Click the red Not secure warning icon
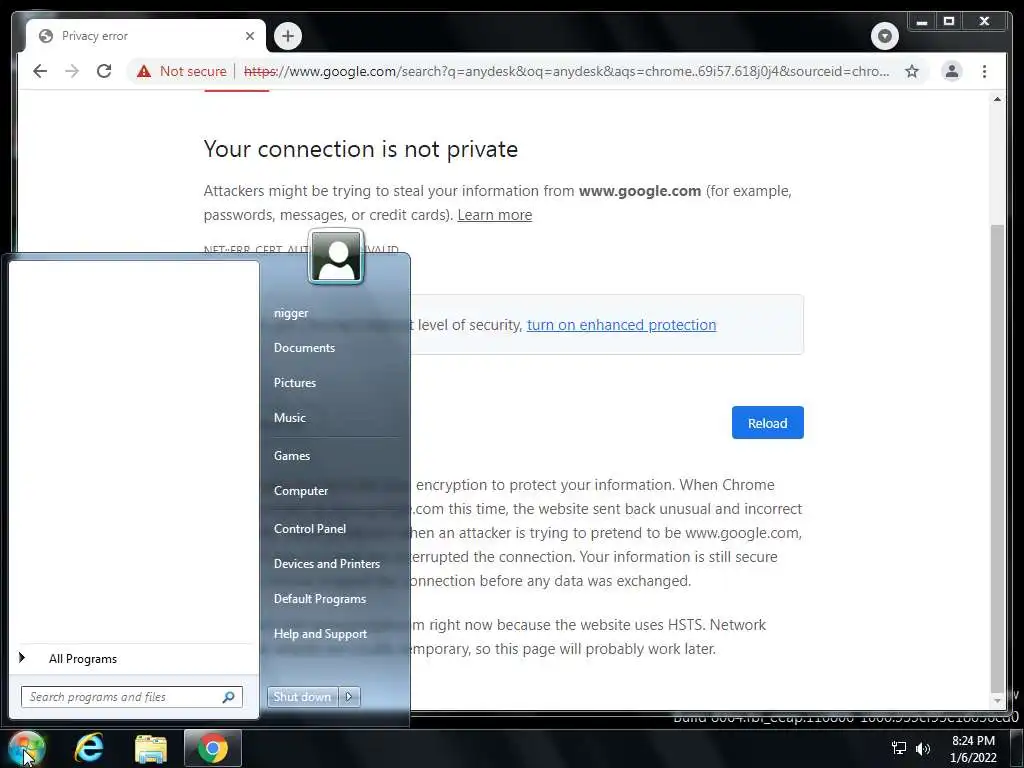This screenshot has height=768, width=1024. (x=144, y=71)
